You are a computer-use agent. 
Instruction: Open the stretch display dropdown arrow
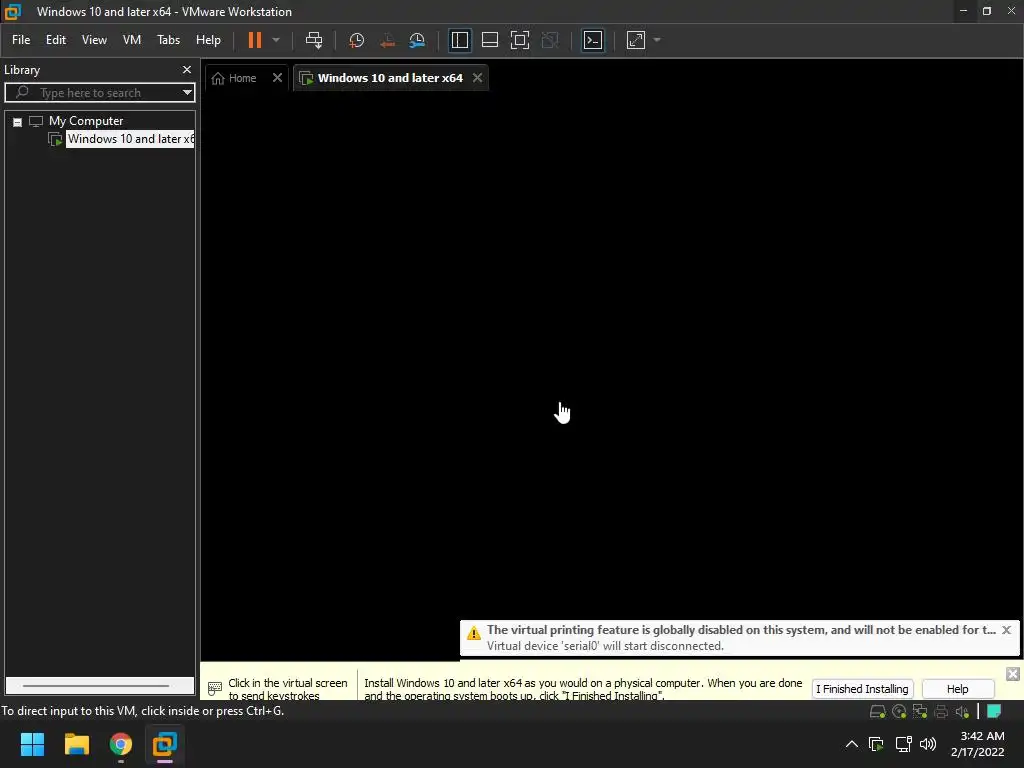coord(657,40)
